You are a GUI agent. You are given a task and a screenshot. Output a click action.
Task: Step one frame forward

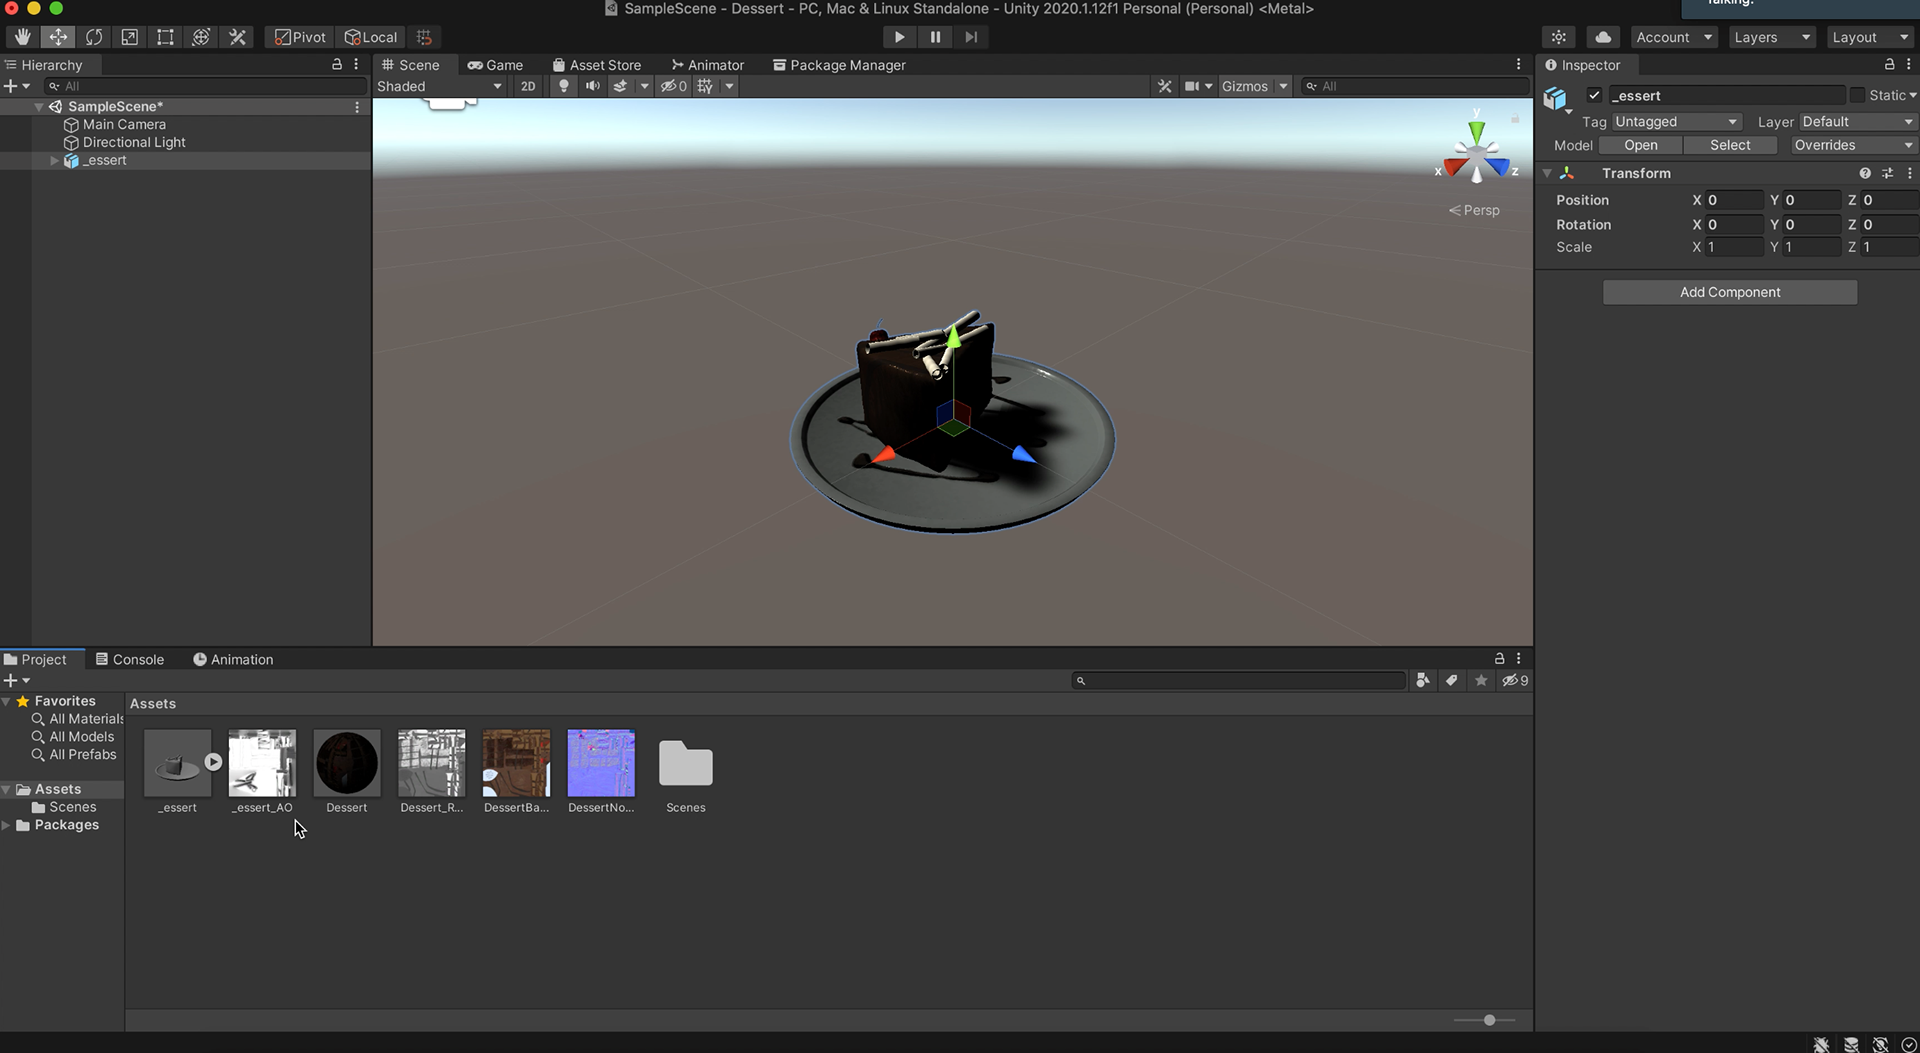click(971, 37)
